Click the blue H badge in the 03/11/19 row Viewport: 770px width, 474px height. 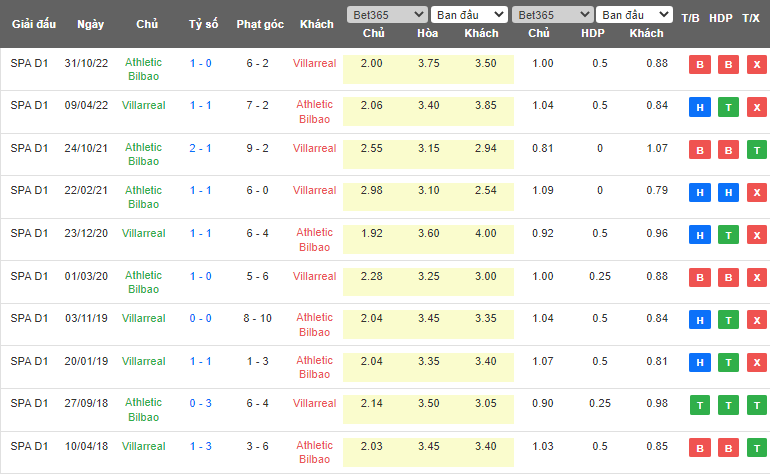click(x=700, y=320)
